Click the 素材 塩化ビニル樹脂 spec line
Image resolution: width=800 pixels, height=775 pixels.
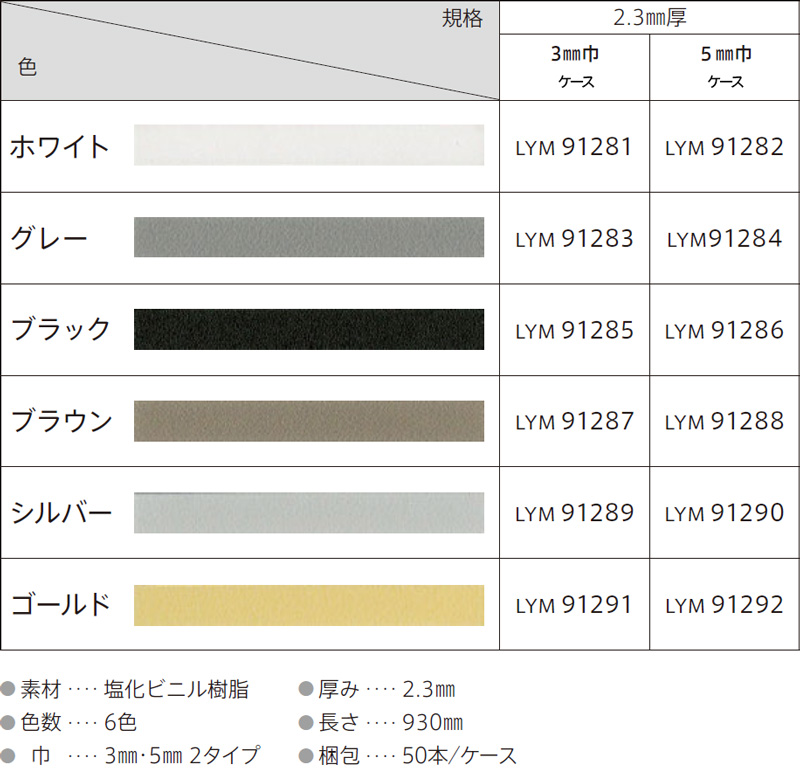(x=125, y=689)
